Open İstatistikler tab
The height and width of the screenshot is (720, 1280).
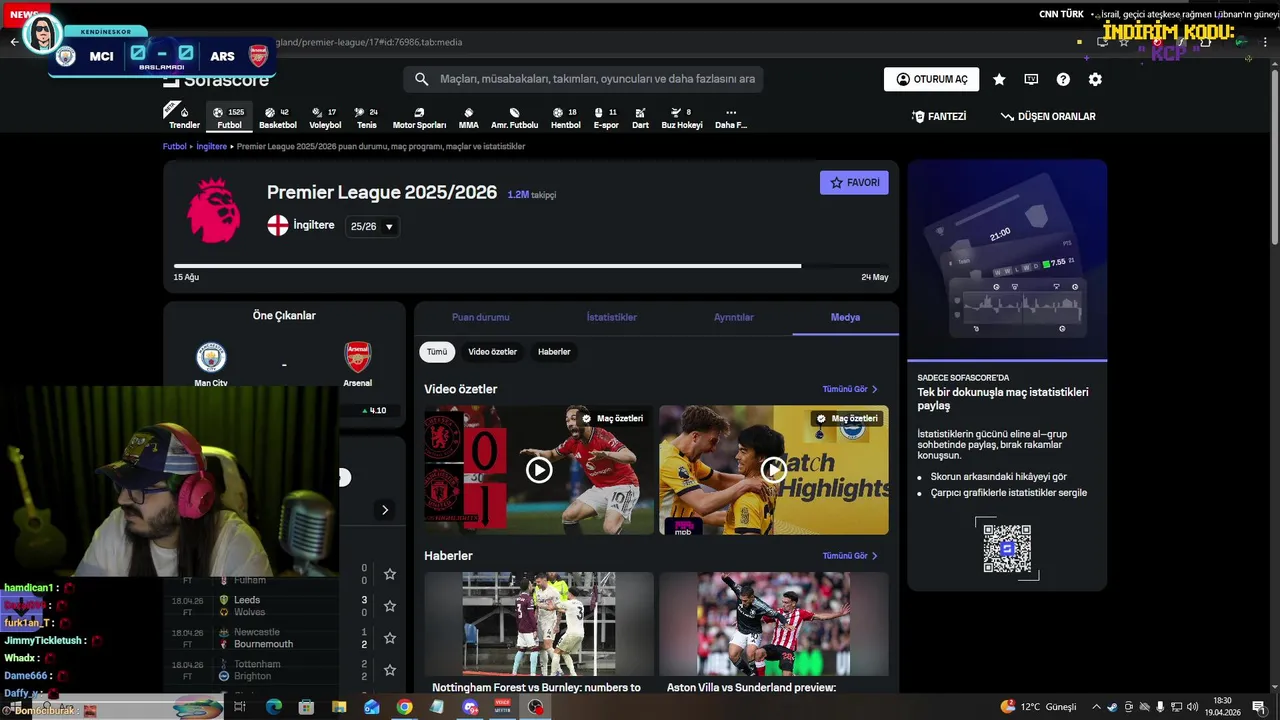coord(612,317)
